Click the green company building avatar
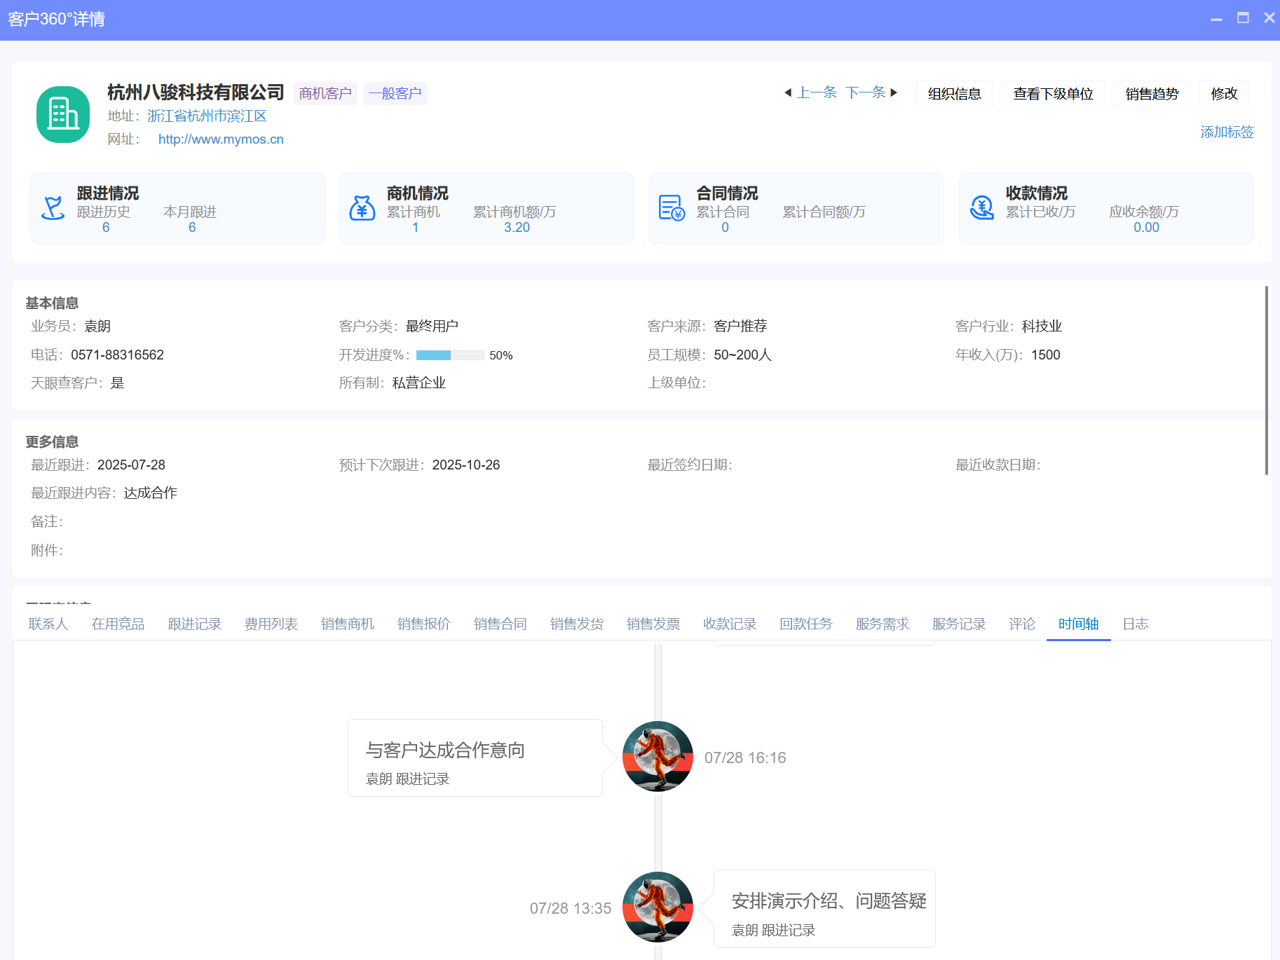Screen dimensions: 1280x960 [62, 113]
